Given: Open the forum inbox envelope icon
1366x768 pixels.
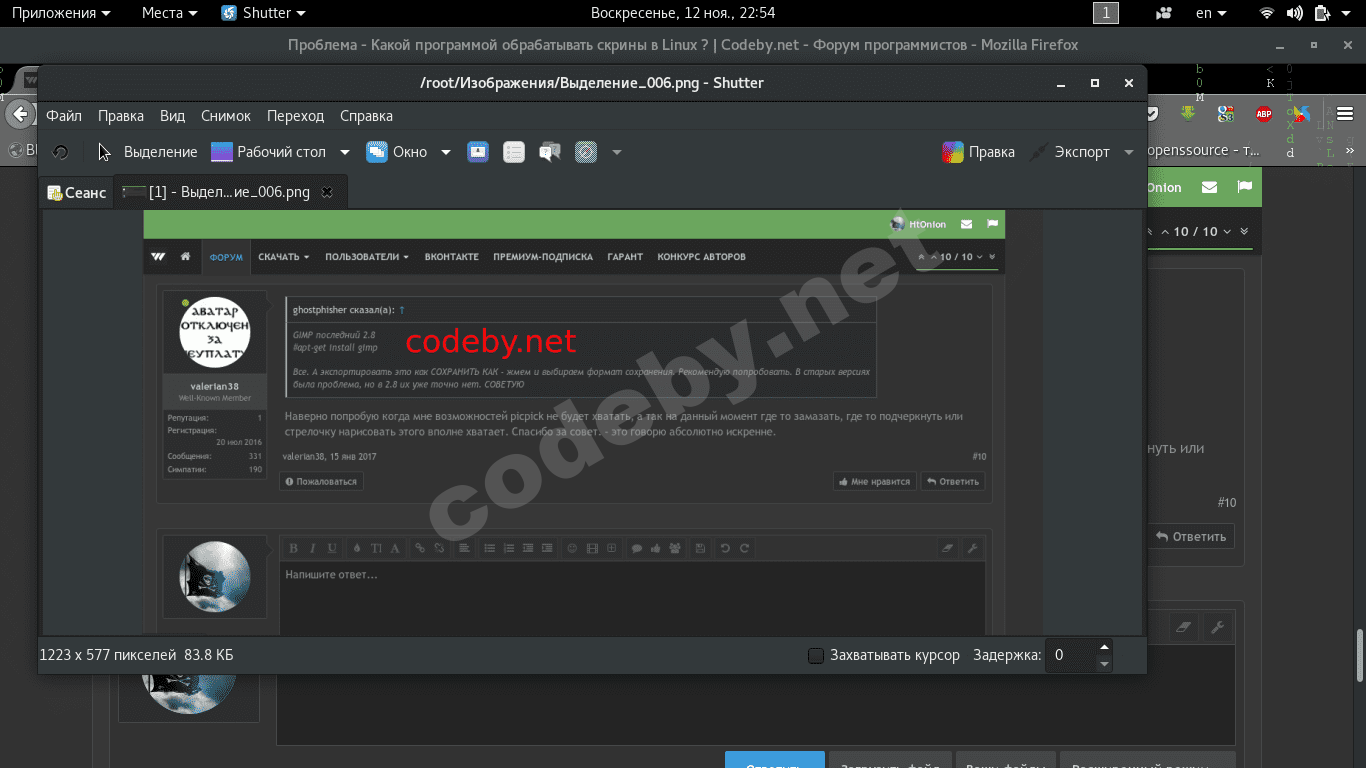Looking at the screenshot, I should (1209, 187).
